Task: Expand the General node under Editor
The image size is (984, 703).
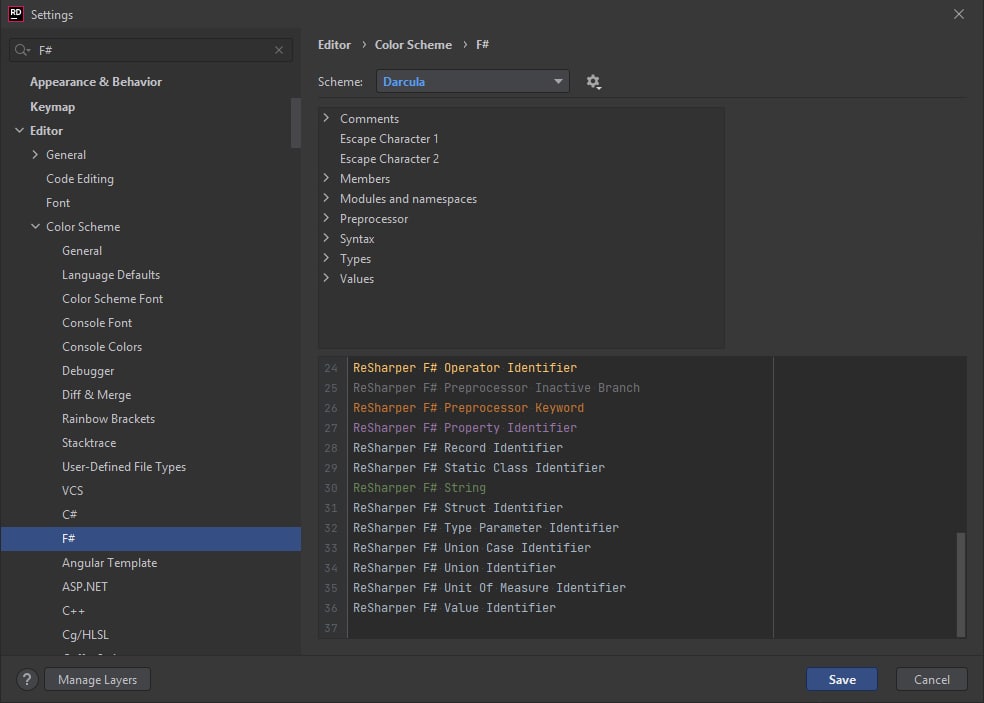Action: pos(35,154)
